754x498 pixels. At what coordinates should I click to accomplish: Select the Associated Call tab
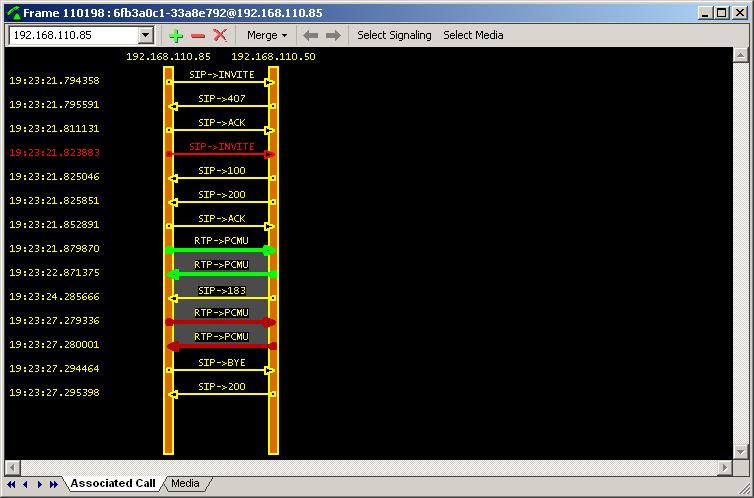pos(113,484)
